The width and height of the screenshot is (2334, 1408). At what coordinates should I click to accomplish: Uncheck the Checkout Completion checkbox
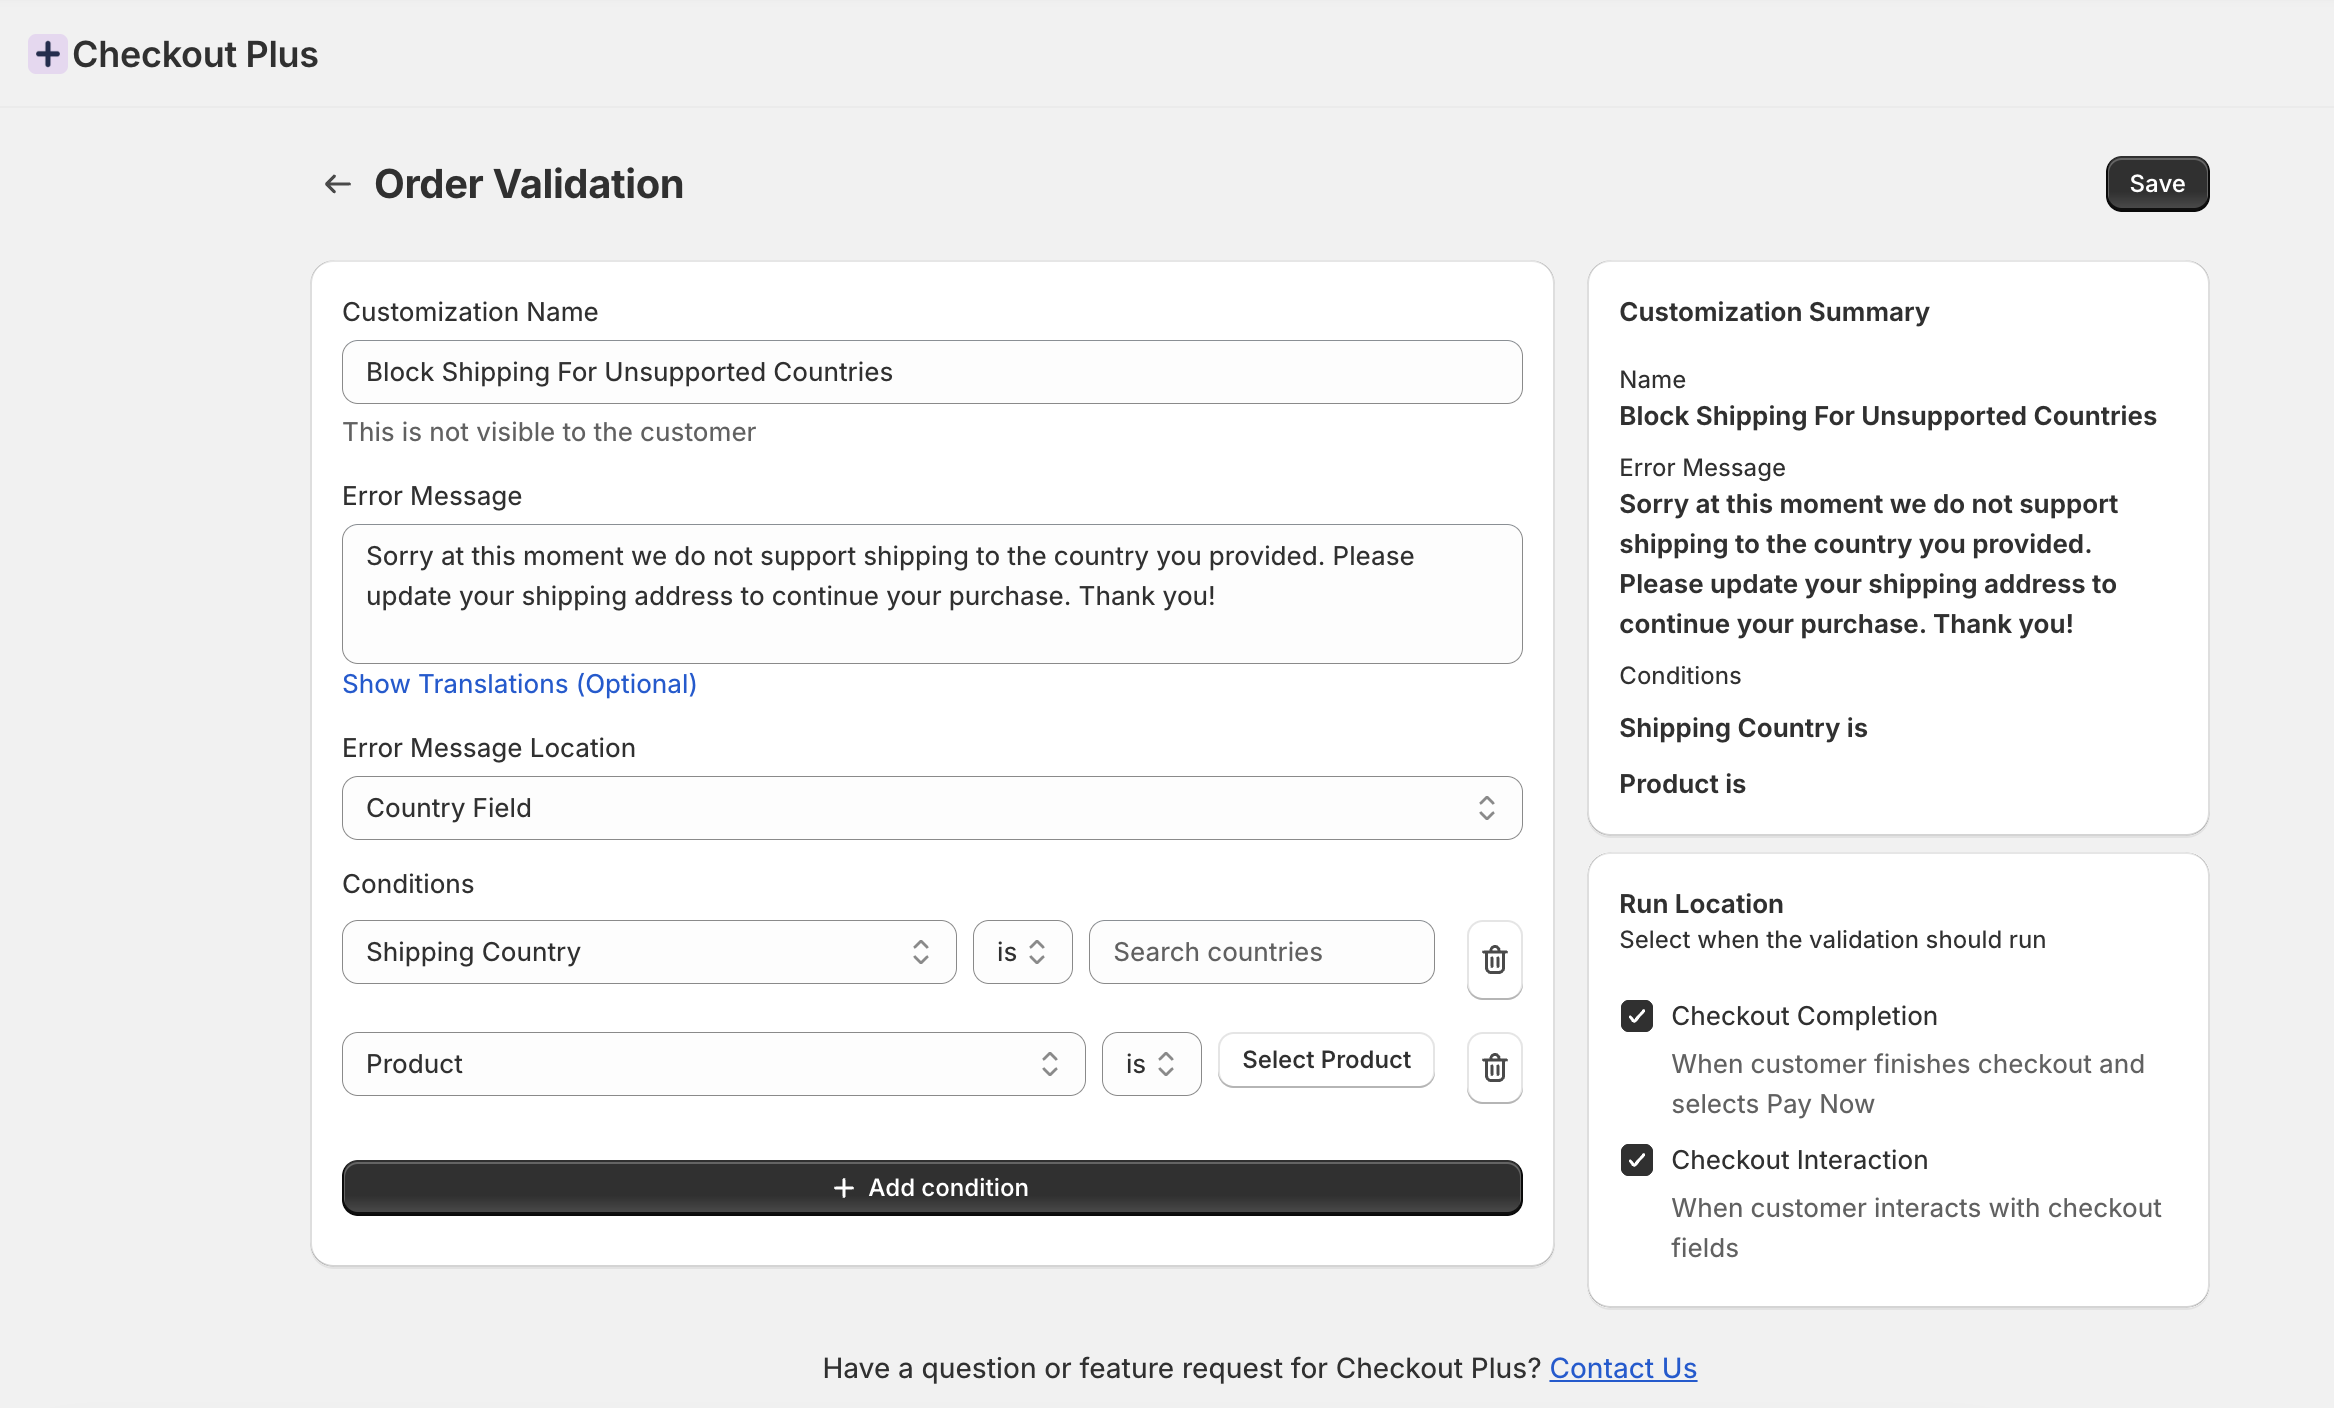pos(1636,1016)
